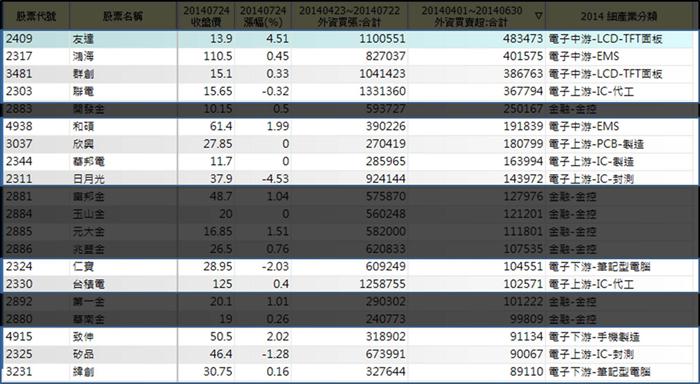
Task: Sort by the 股票代號 column header
Action: tap(36, 17)
